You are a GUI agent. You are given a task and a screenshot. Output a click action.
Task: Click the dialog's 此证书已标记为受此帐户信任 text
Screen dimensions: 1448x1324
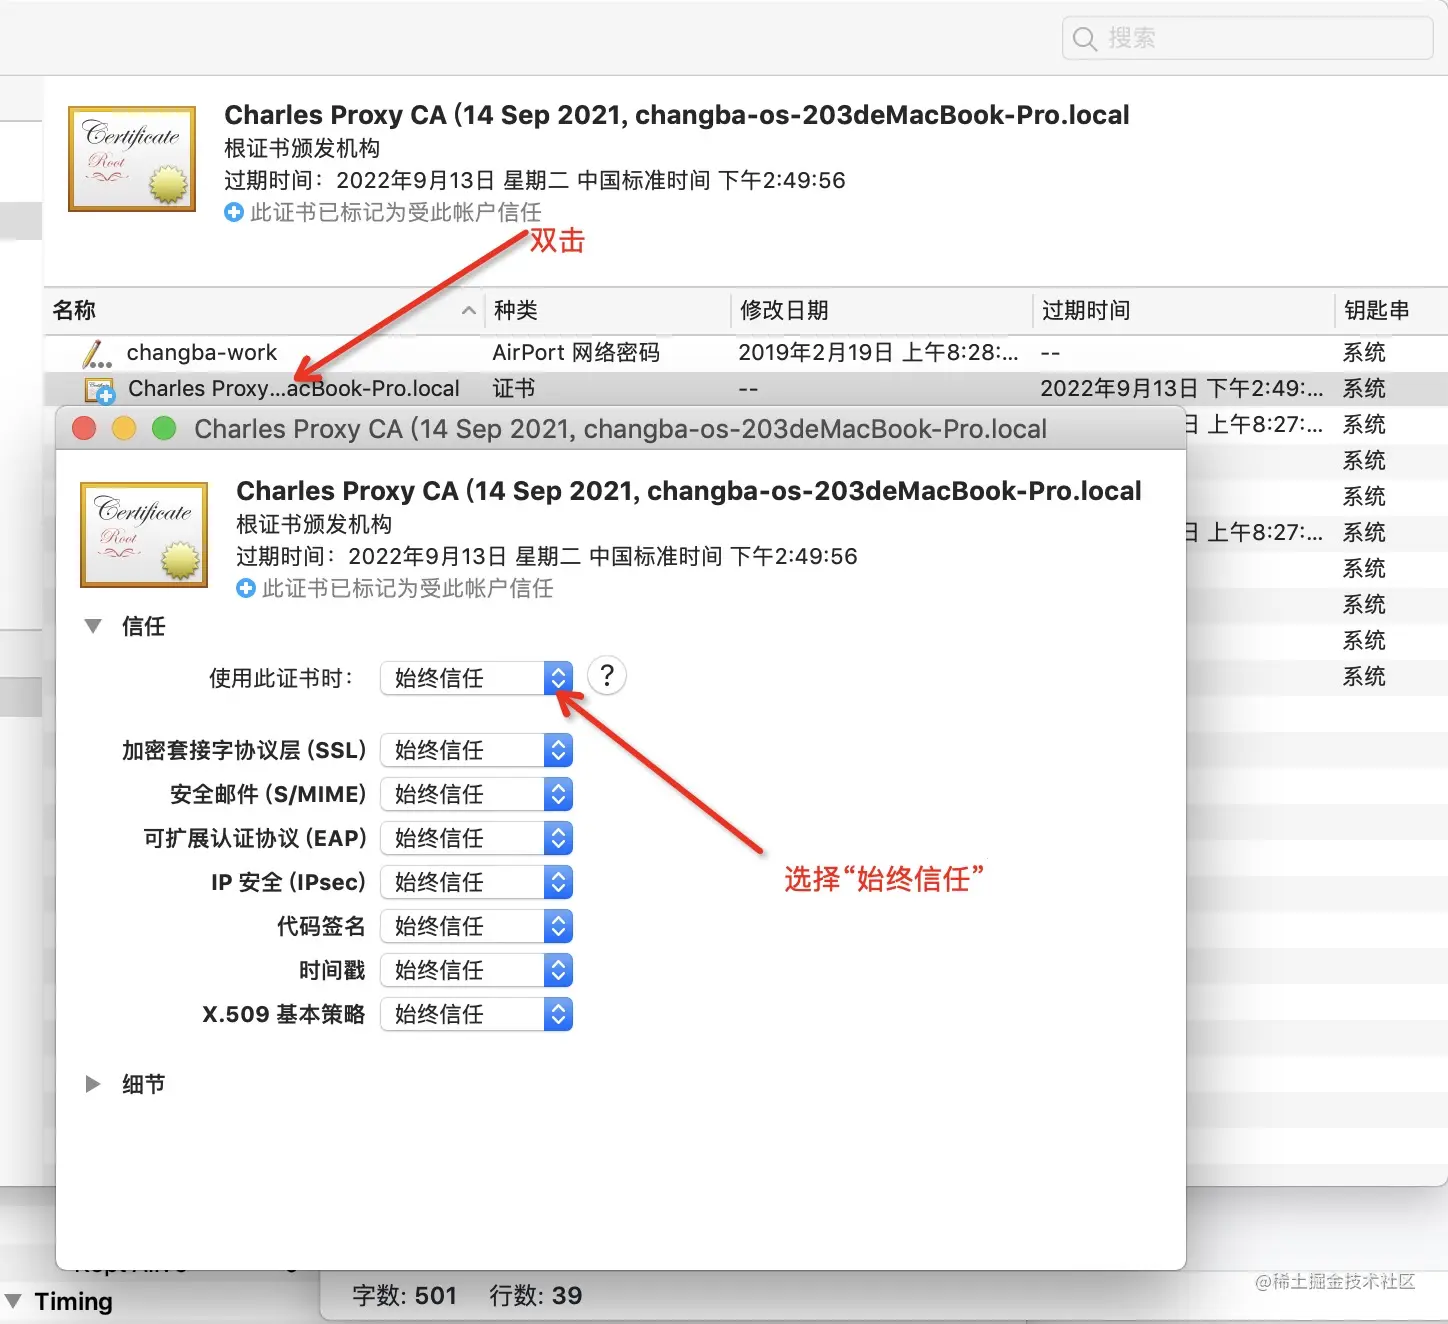408,588
